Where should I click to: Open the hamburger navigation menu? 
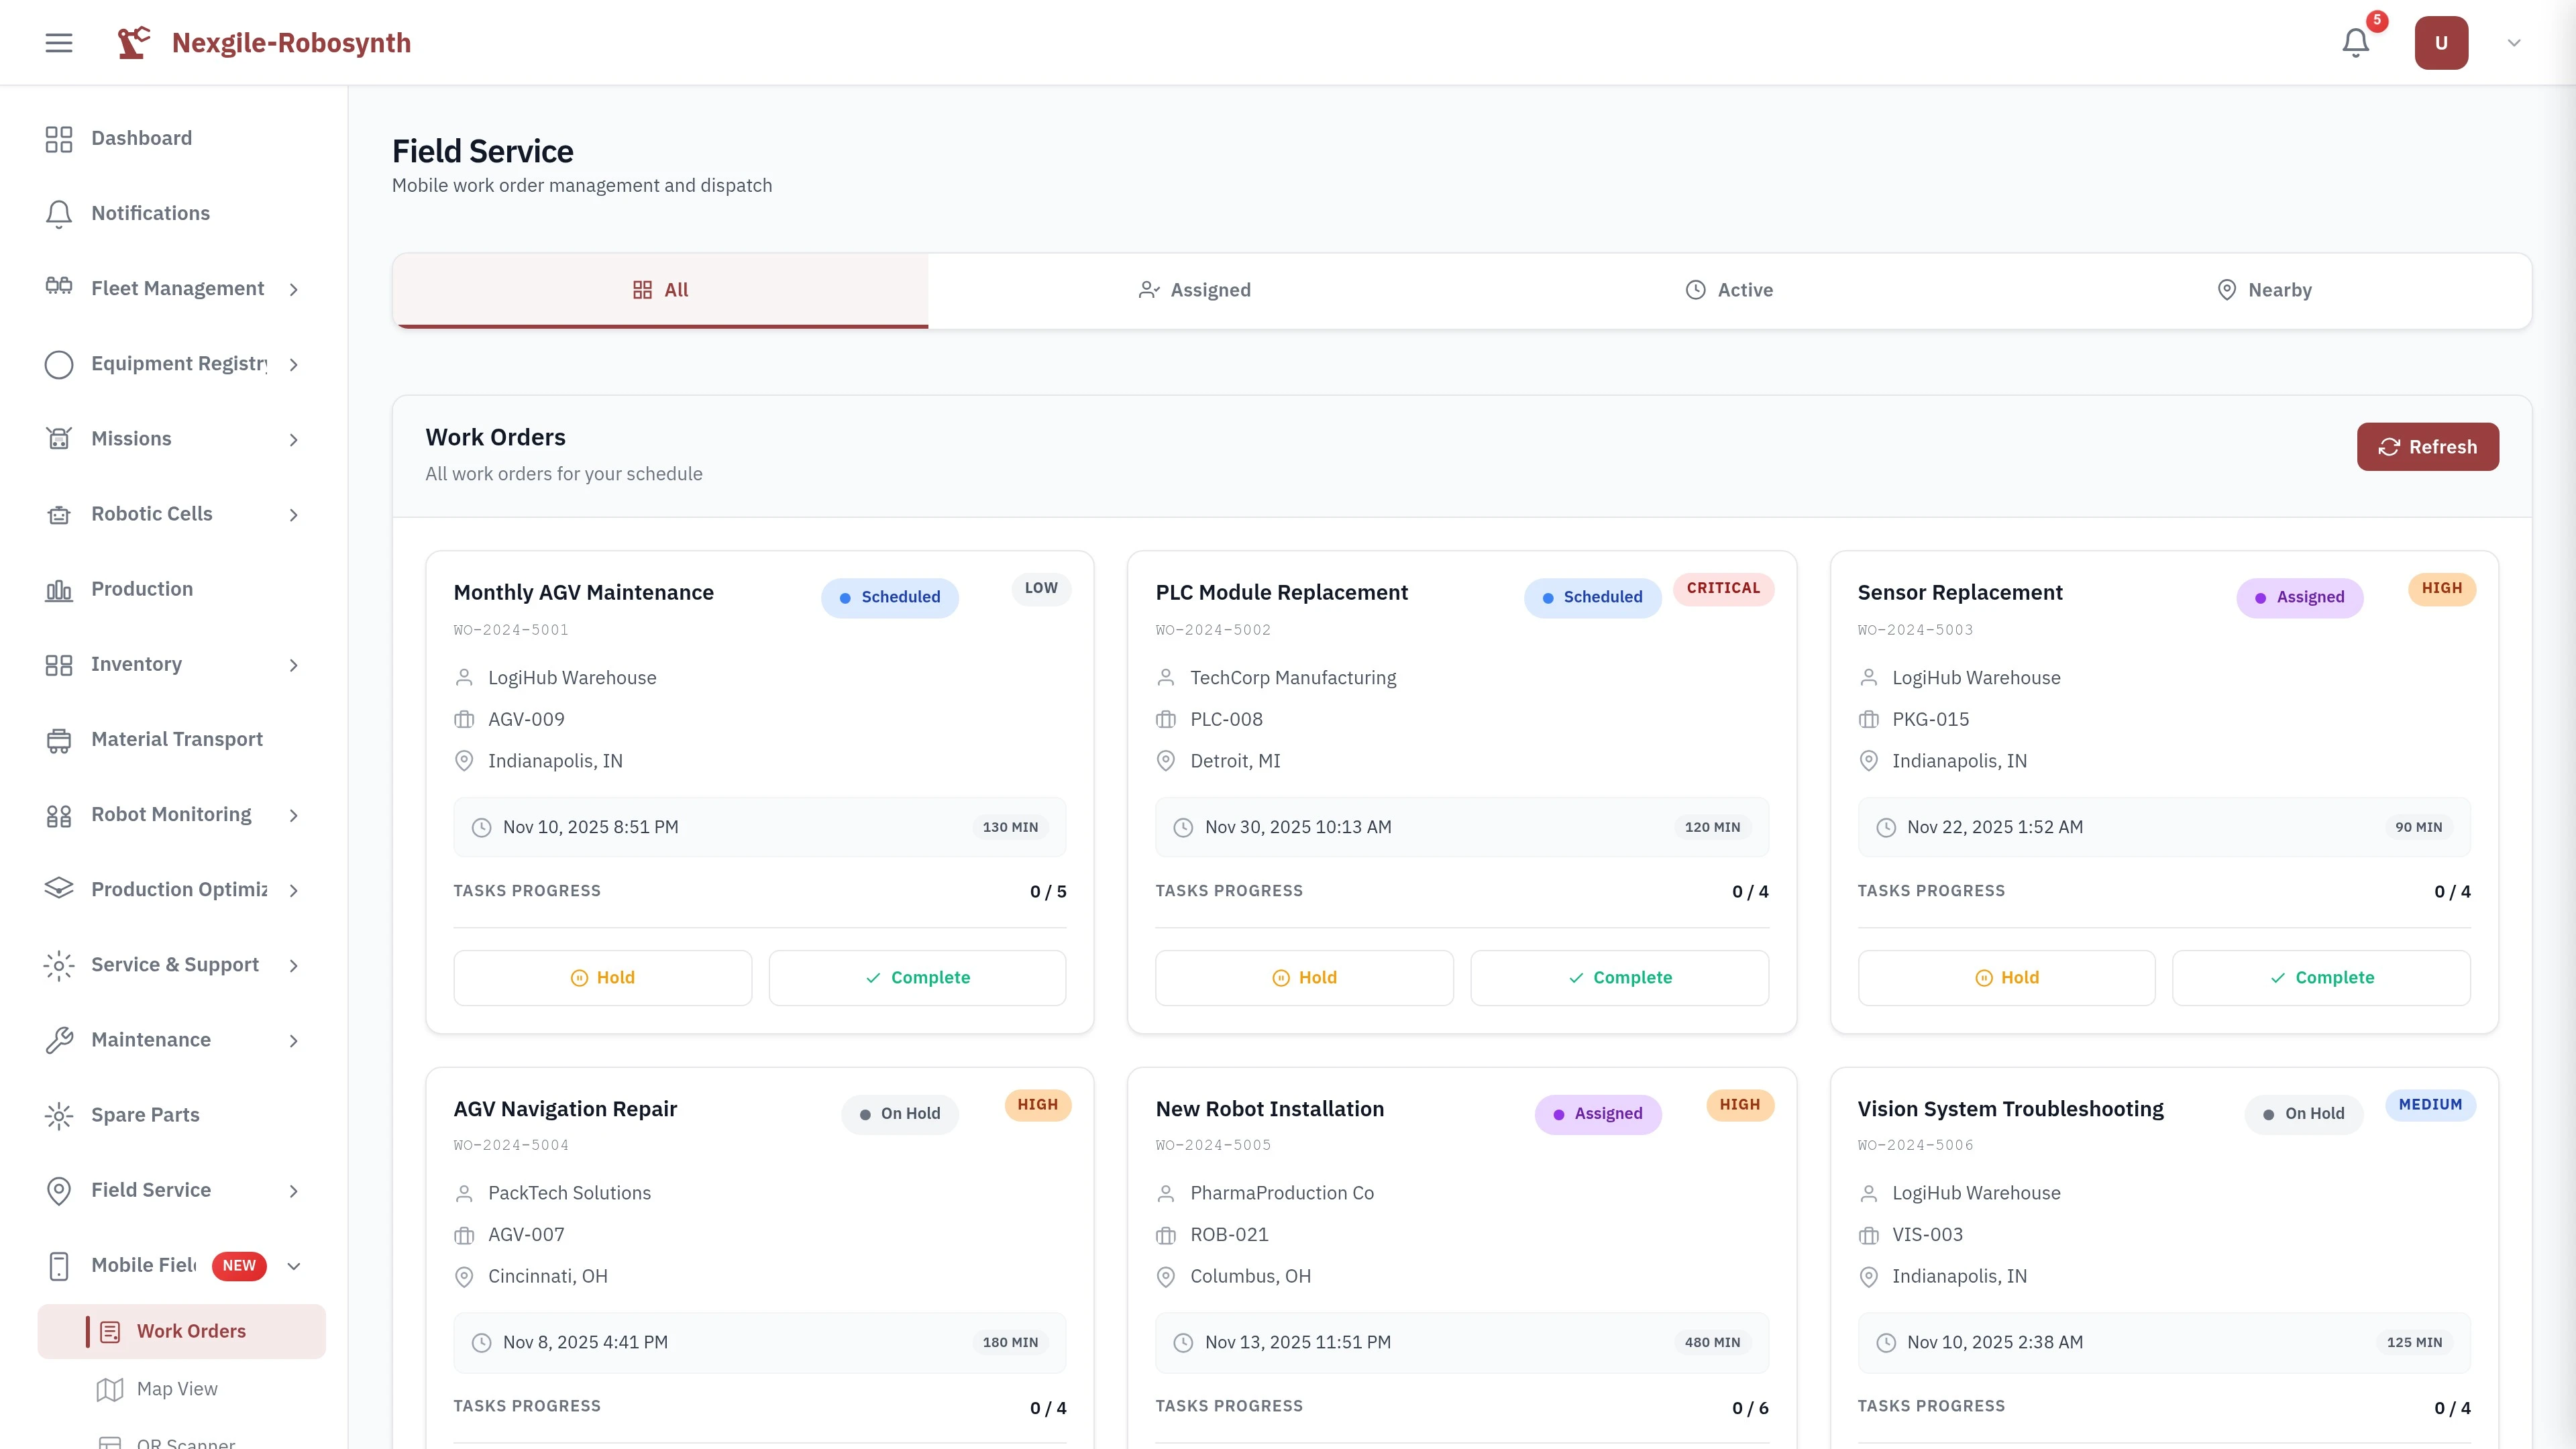[58, 42]
